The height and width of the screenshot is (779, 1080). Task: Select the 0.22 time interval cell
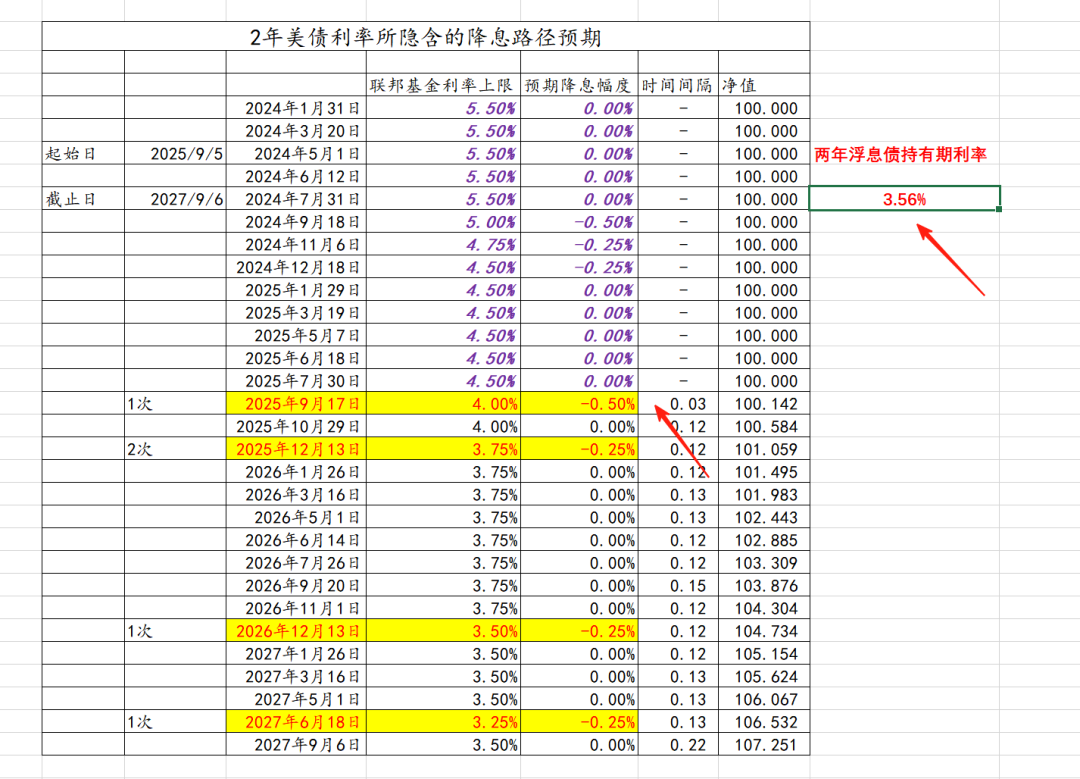[x=677, y=745]
